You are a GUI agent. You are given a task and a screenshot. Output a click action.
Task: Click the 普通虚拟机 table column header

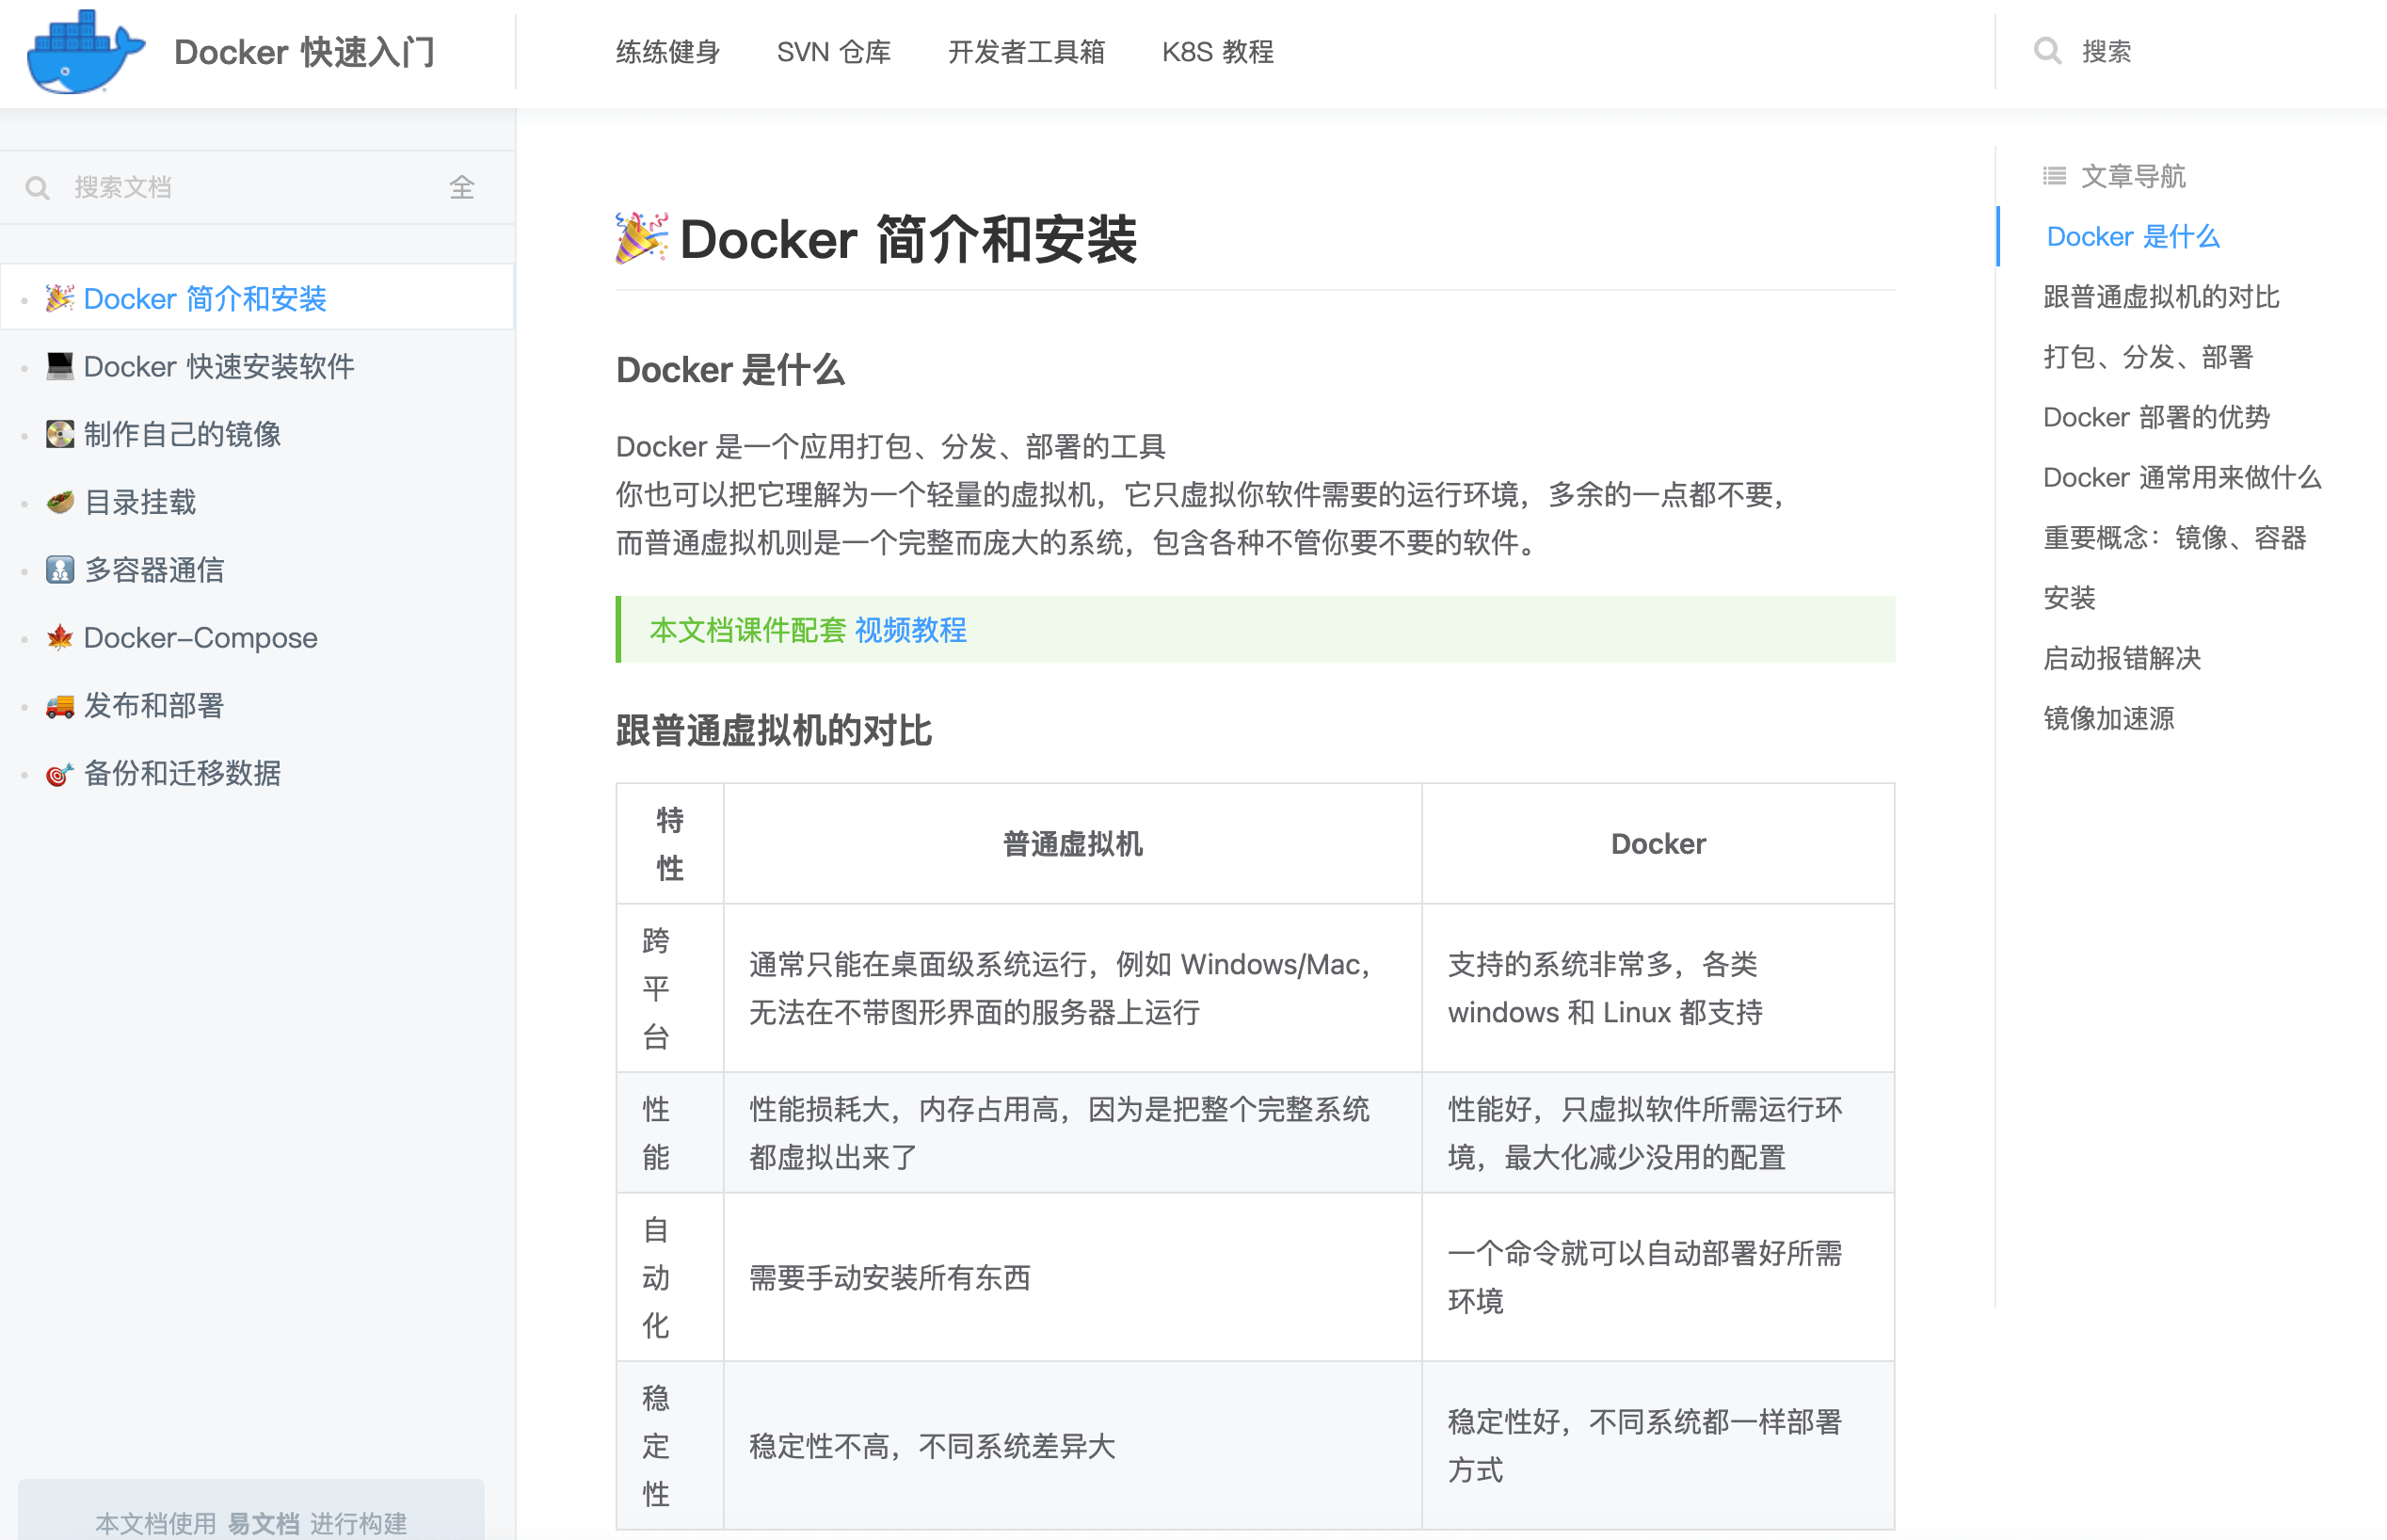[x=1072, y=844]
